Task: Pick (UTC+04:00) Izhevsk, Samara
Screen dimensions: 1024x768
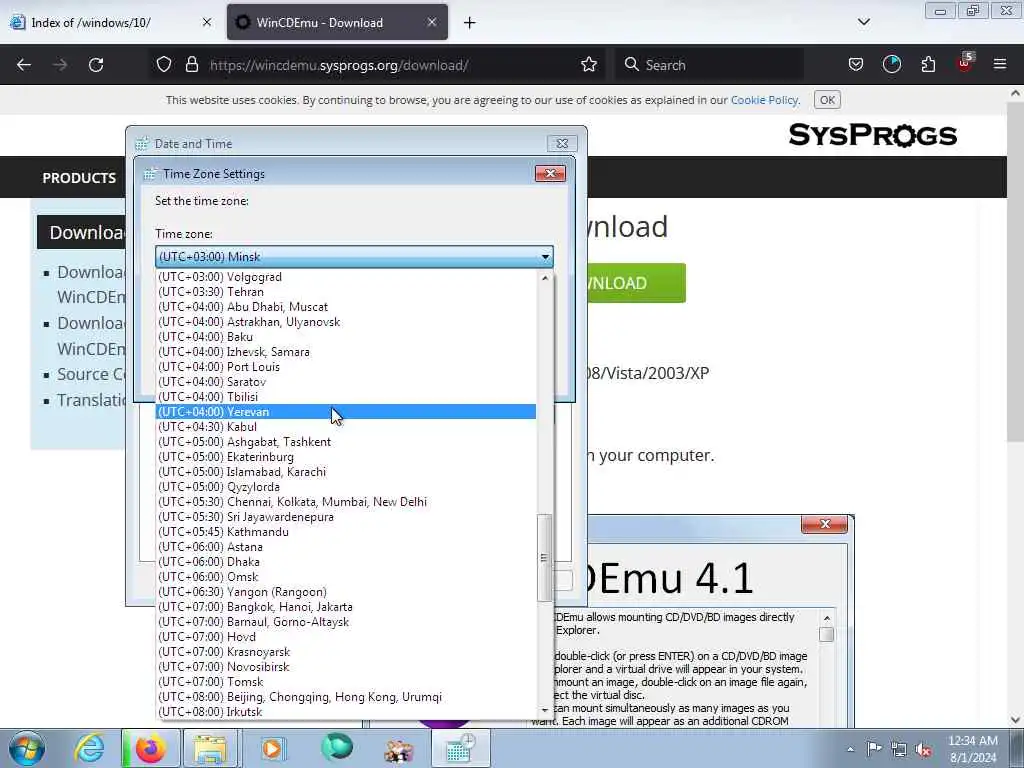Action: pyautogui.click(x=345, y=352)
